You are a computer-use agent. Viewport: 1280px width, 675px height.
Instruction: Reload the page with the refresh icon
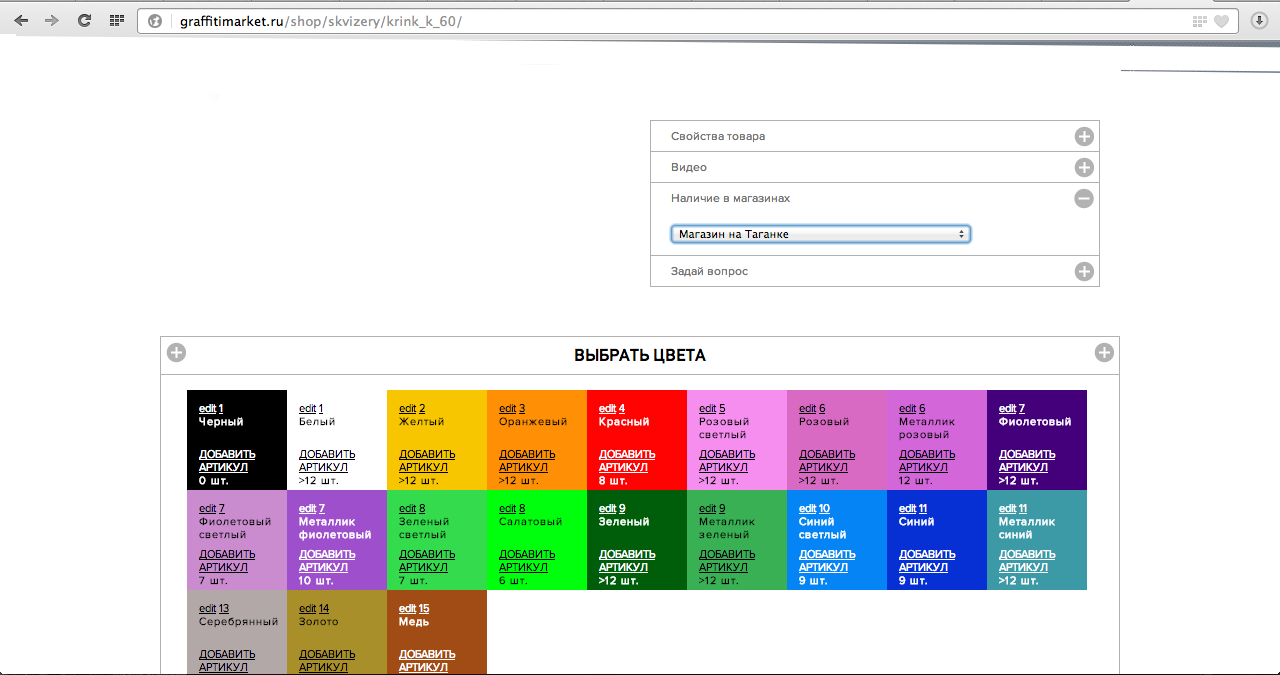84,20
